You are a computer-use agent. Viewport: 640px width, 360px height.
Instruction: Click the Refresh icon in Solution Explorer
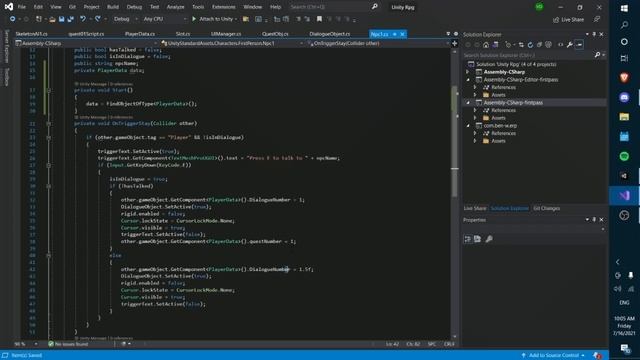coord(530,44)
